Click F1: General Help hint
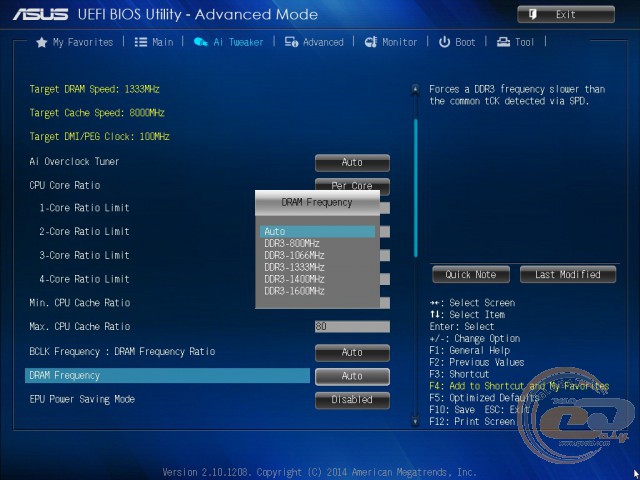The image size is (640, 480). pos(469,350)
